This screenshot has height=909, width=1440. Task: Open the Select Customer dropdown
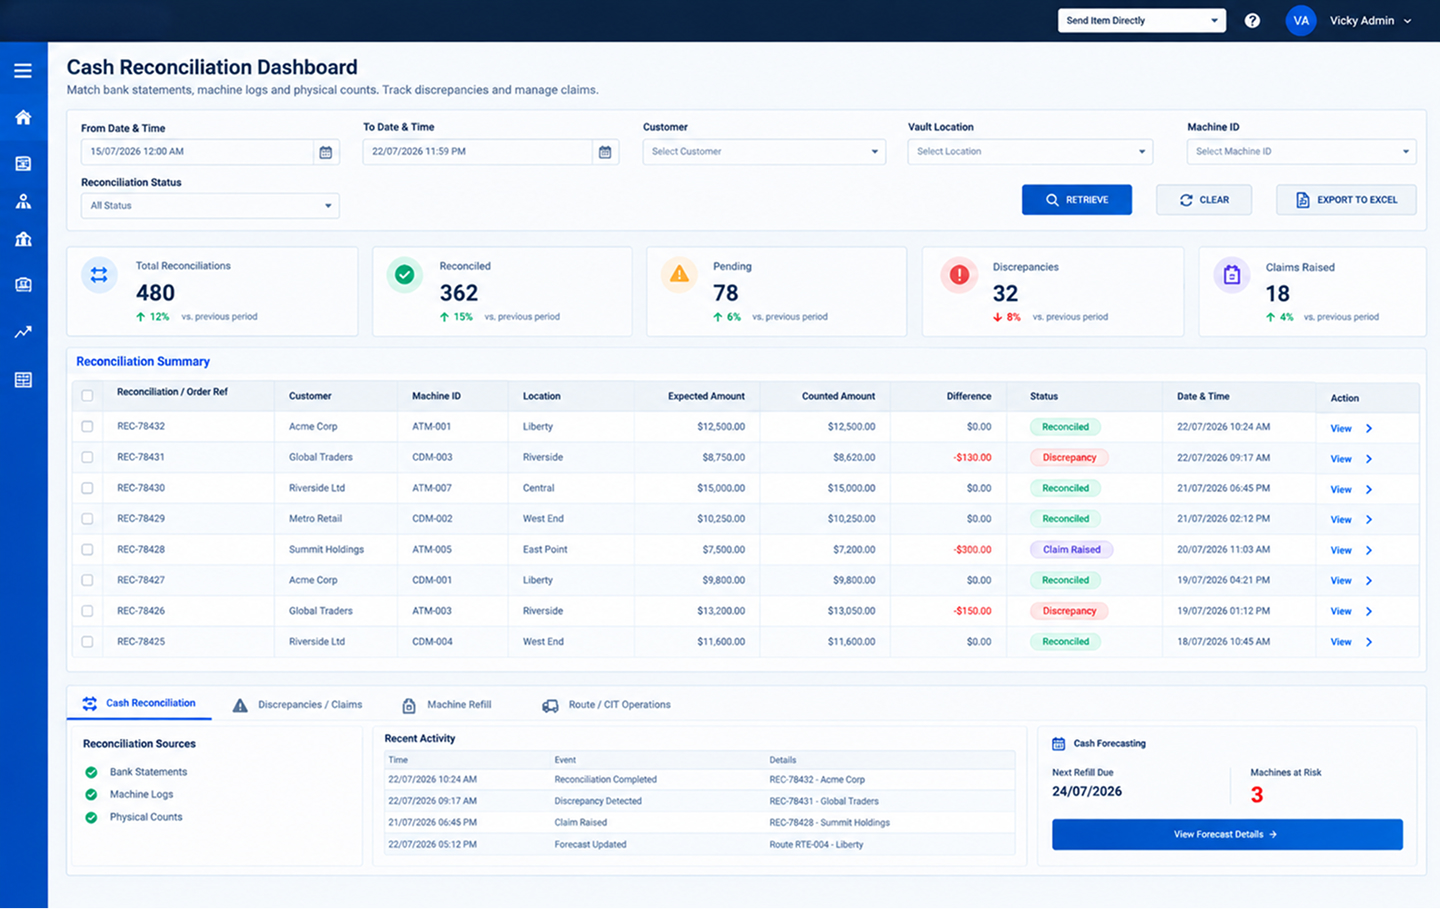(764, 152)
